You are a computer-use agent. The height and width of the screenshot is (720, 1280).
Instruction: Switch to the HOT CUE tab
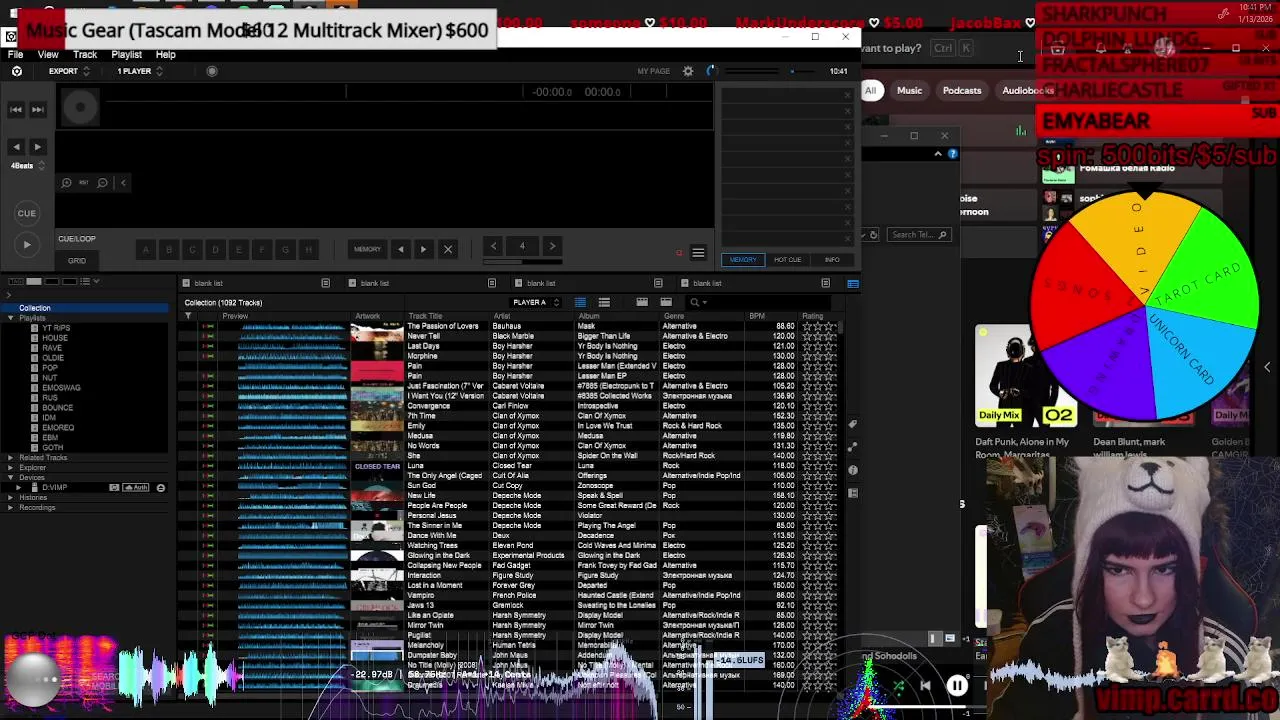pyautogui.click(x=787, y=260)
